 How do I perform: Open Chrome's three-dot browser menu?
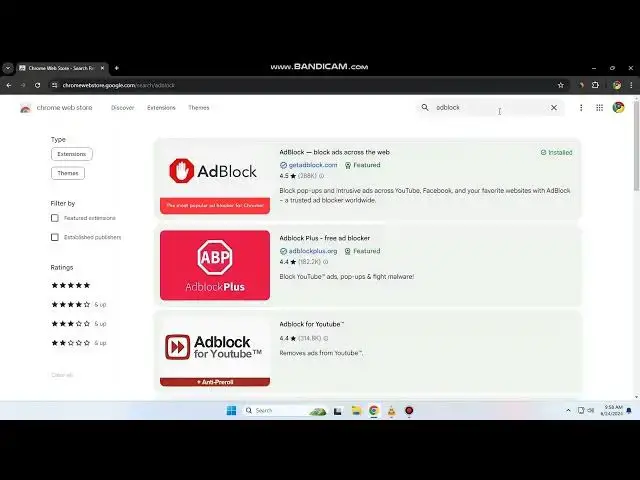point(631,85)
